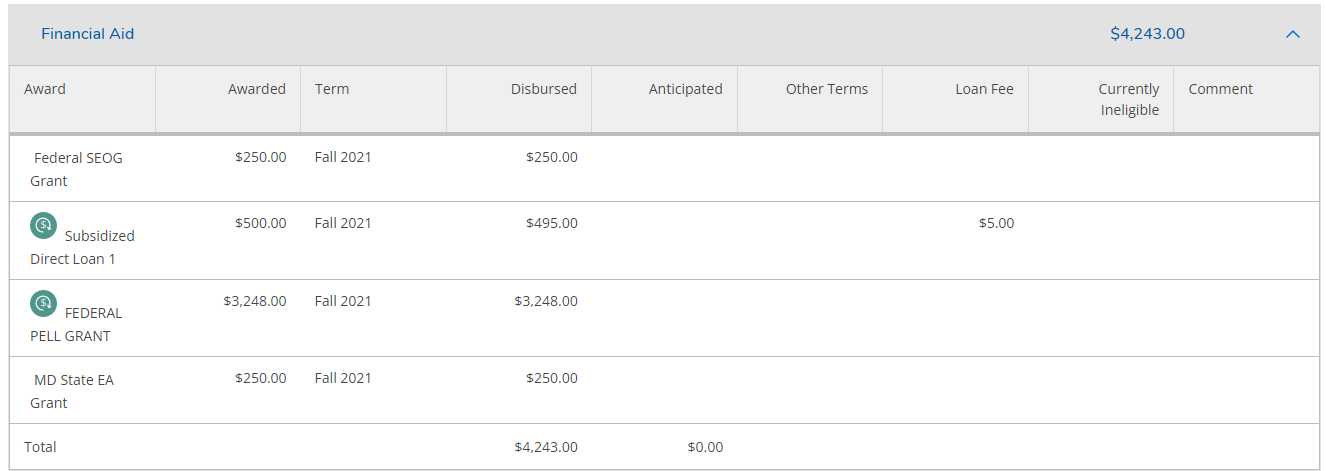Click the Subsidized Direct Loan refund icon
The image size is (1326, 471).
[43, 226]
